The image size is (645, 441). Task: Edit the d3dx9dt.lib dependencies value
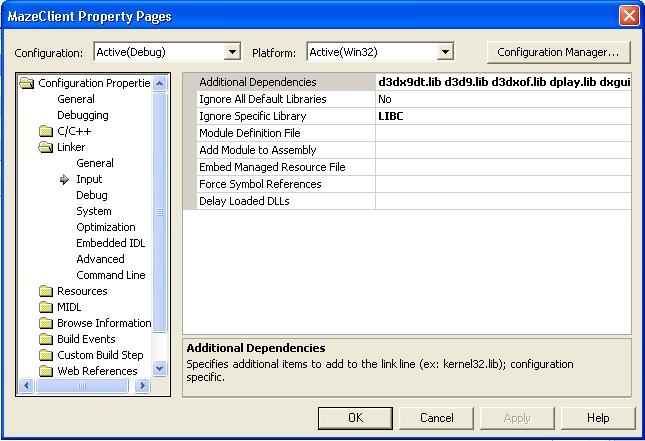[x=503, y=82]
